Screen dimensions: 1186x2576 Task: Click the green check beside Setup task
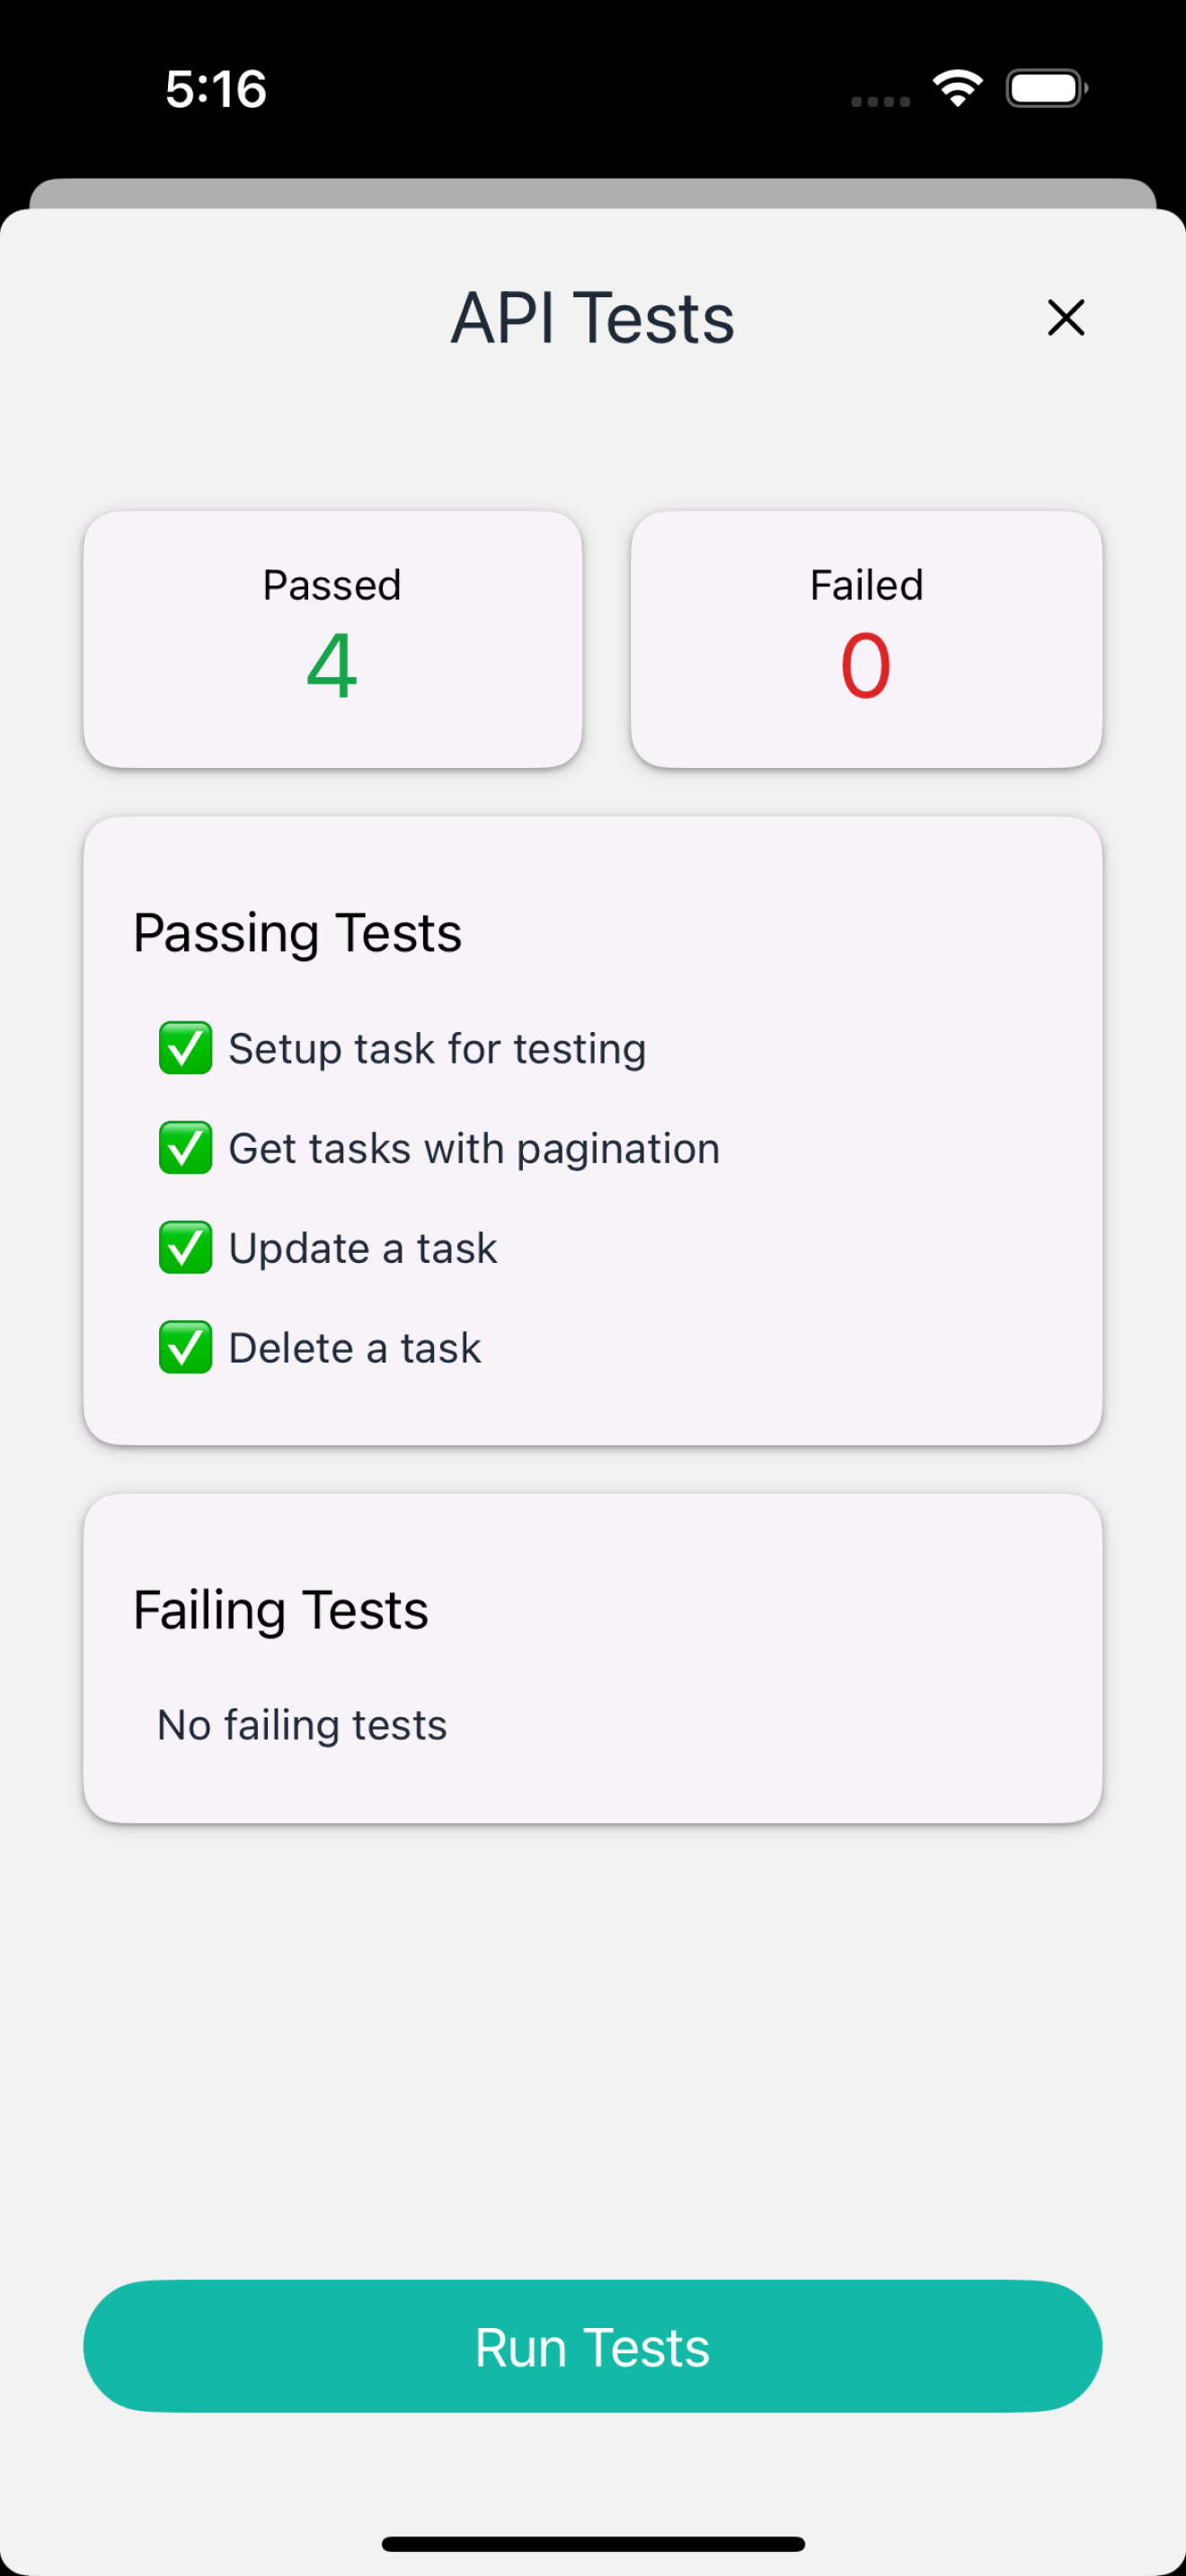[x=186, y=1048]
